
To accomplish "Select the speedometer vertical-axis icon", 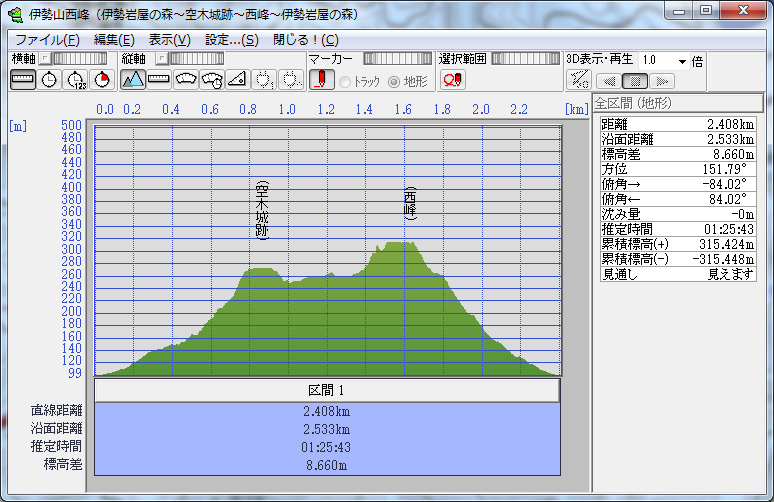I will [x=186, y=79].
